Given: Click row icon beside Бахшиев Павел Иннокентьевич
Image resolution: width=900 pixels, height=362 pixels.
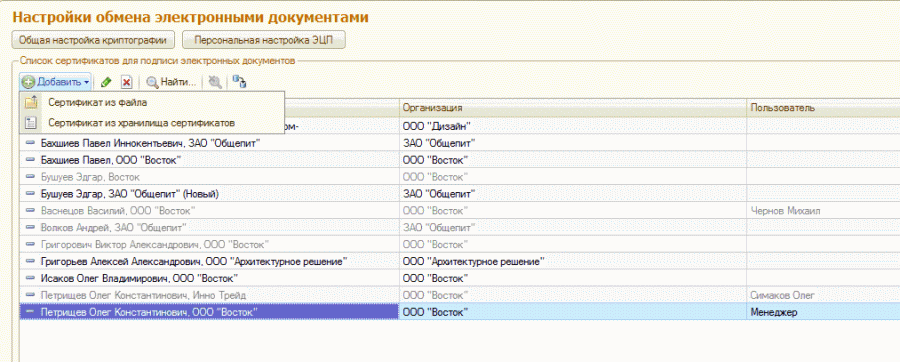Looking at the screenshot, I should (x=30, y=143).
